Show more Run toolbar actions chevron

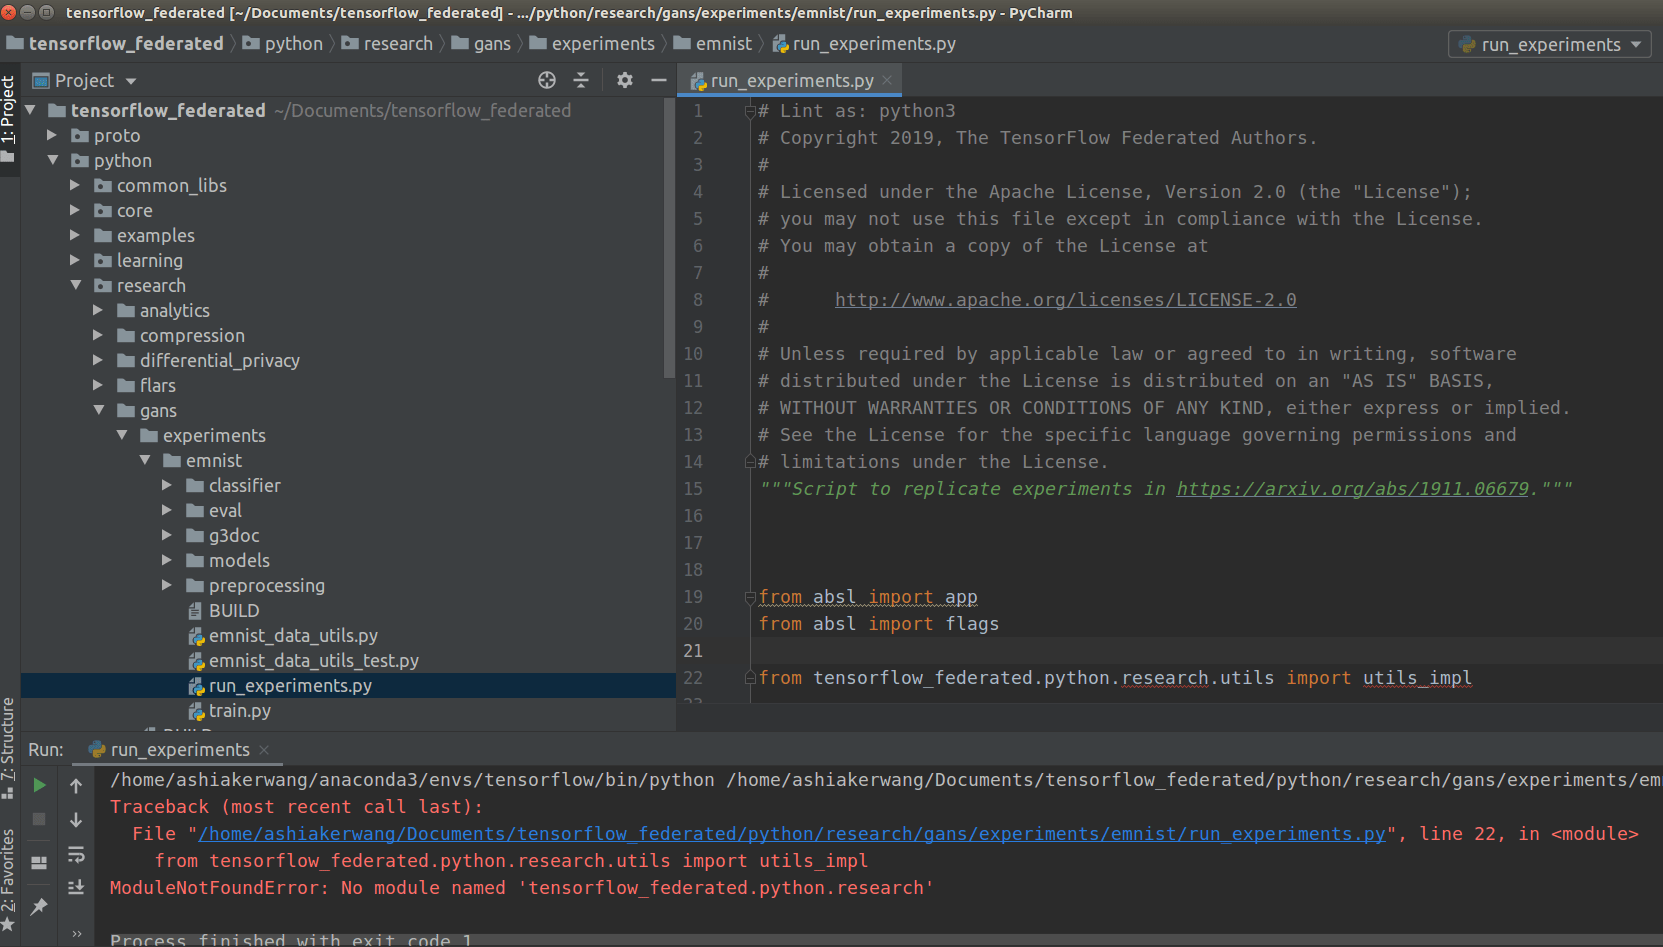tap(77, 934)
